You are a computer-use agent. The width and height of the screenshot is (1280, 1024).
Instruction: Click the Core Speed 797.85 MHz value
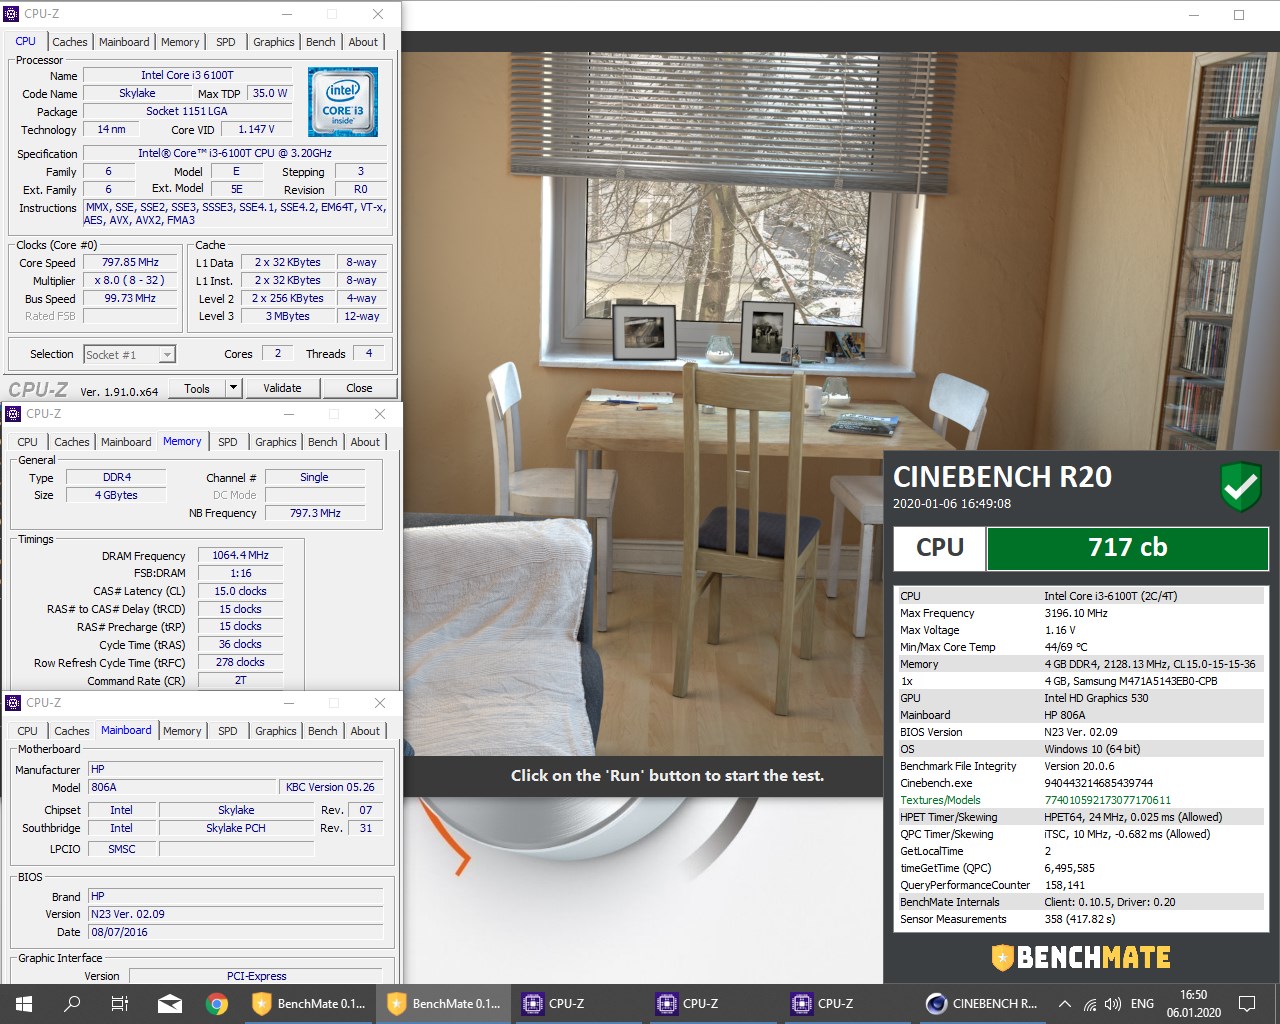click(x=130, y=262)
